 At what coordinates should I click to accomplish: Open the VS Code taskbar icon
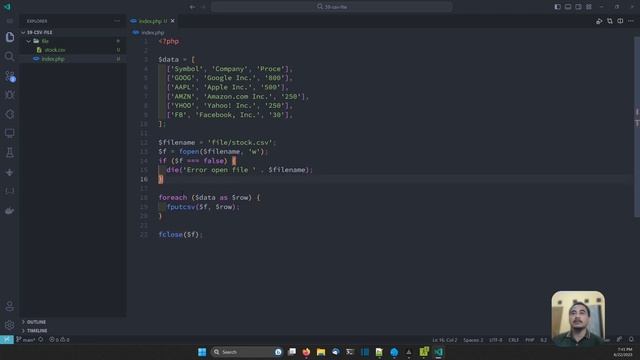click(438, 352)
